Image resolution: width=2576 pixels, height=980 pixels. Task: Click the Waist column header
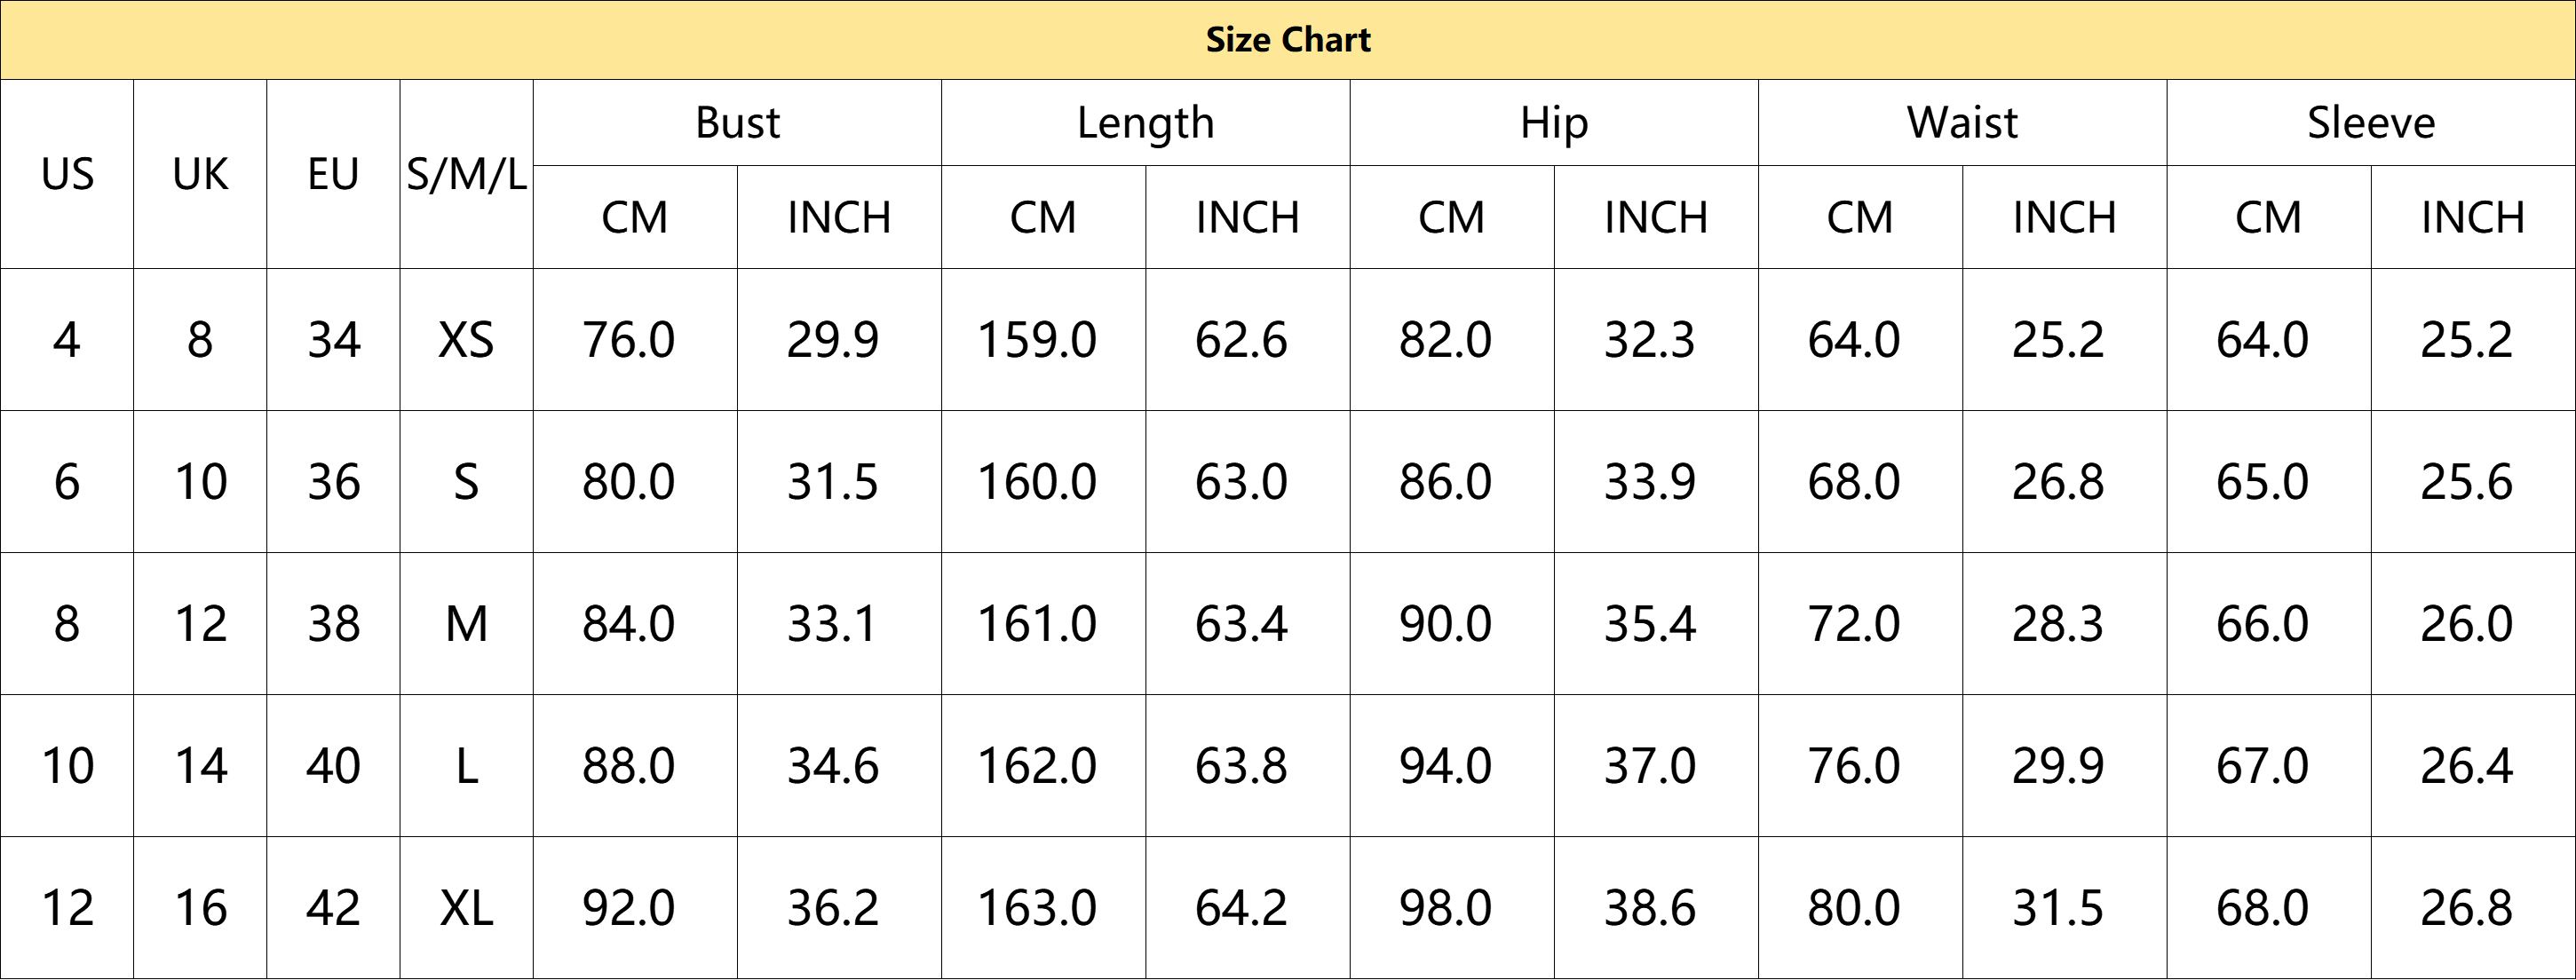pos(1962,123)
